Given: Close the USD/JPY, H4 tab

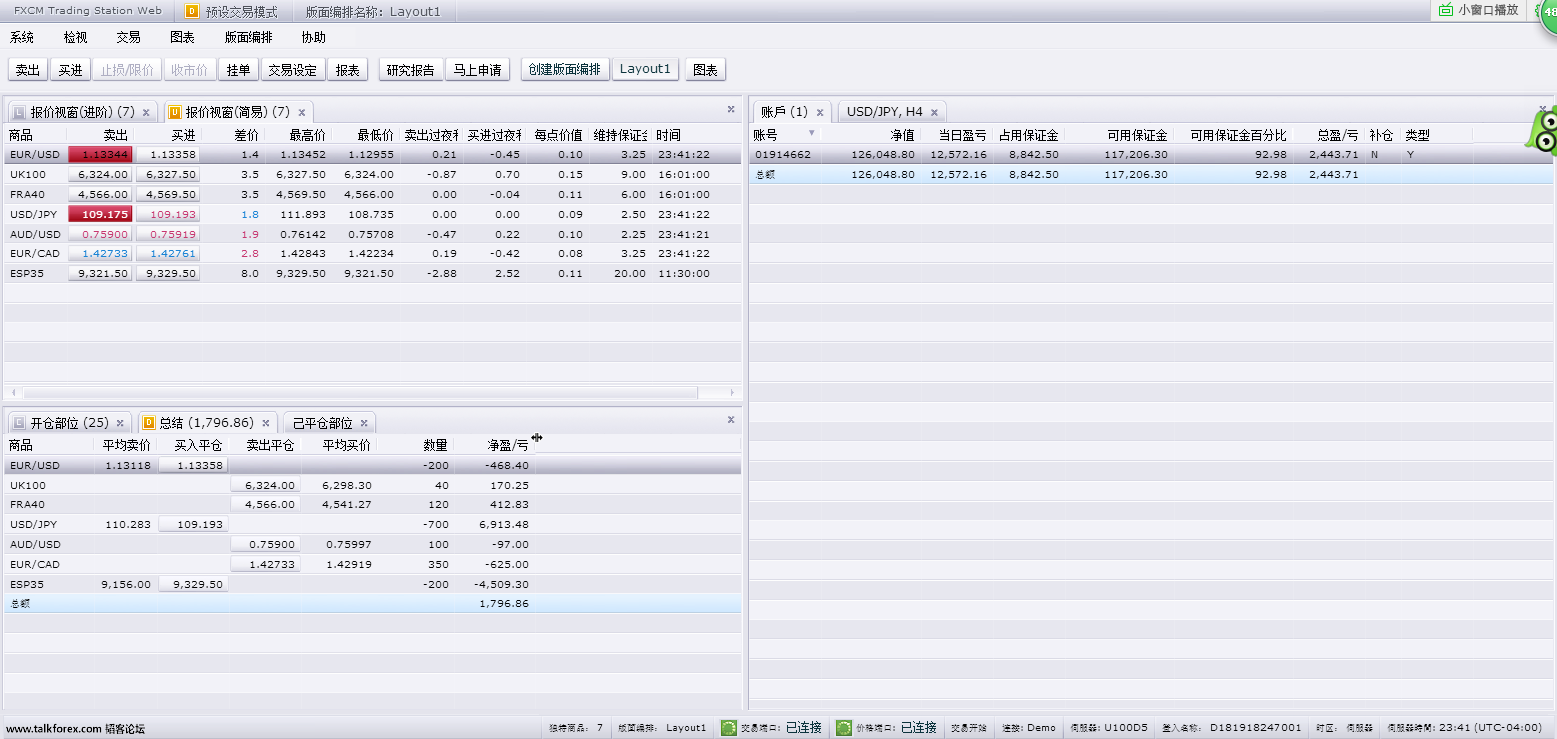Looking at the screenshot, I should pyautogui.click(x=934, y=112).
